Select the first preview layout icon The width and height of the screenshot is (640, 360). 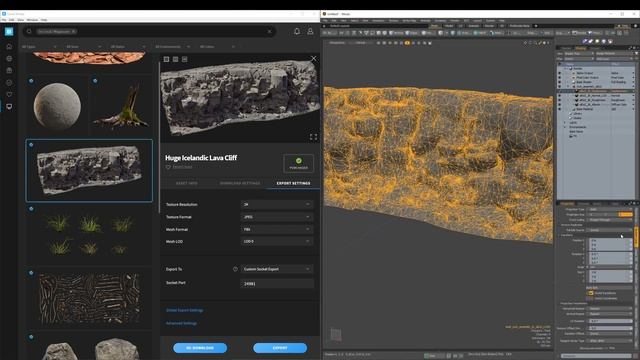tap(167, 59)
